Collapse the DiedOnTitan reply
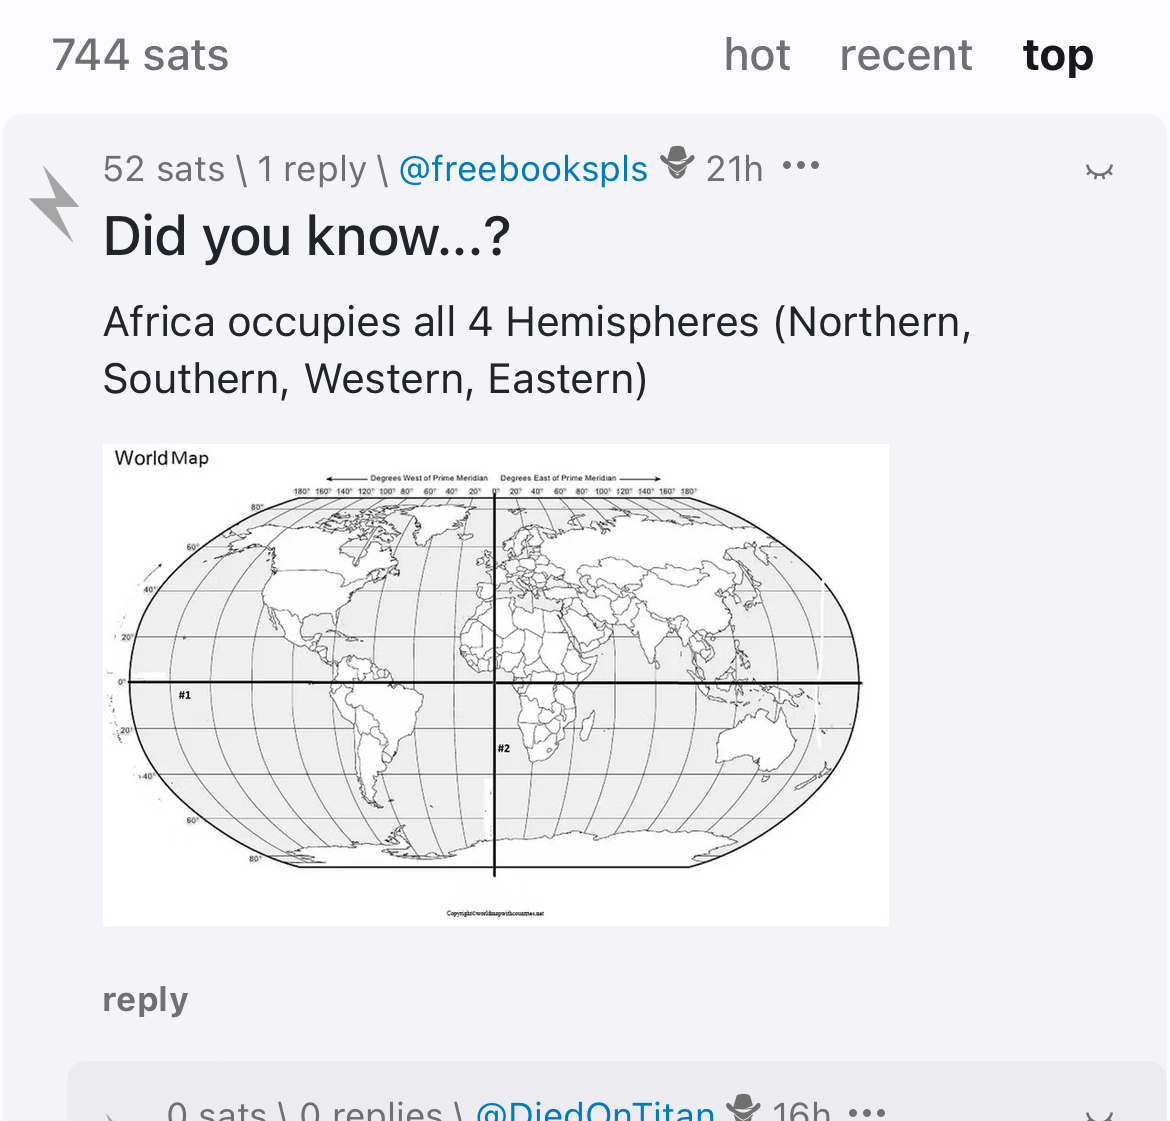The width and height of the screenshot is (1170, 1121). [1099, 1114]
